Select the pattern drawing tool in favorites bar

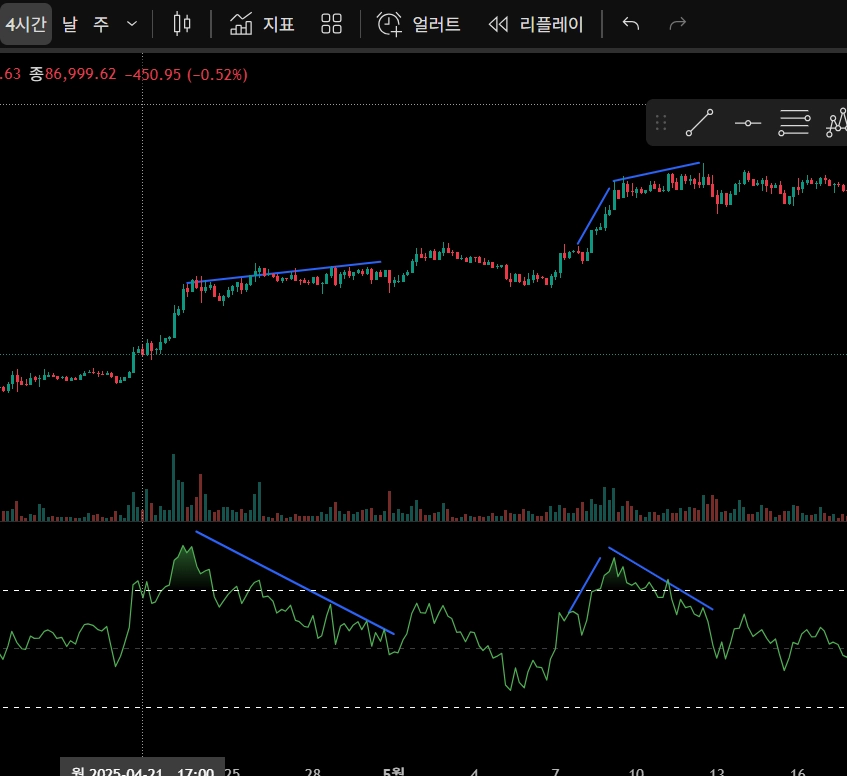[x=837, y=123]
